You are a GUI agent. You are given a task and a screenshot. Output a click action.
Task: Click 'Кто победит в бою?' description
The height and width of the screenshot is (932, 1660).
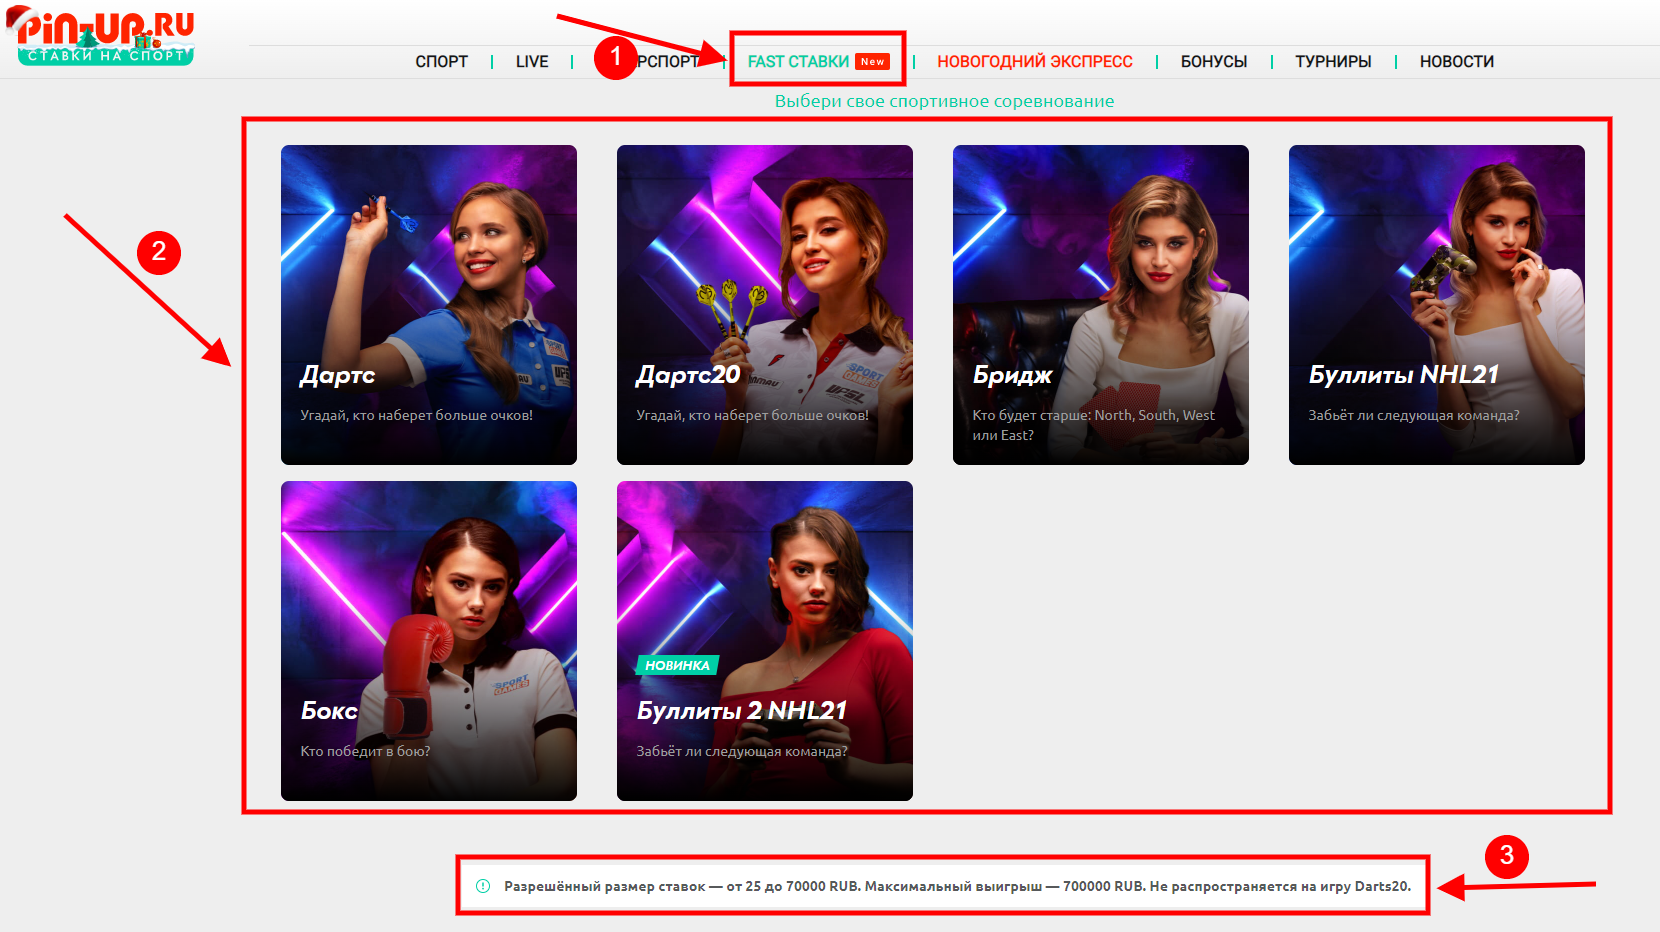365,751
